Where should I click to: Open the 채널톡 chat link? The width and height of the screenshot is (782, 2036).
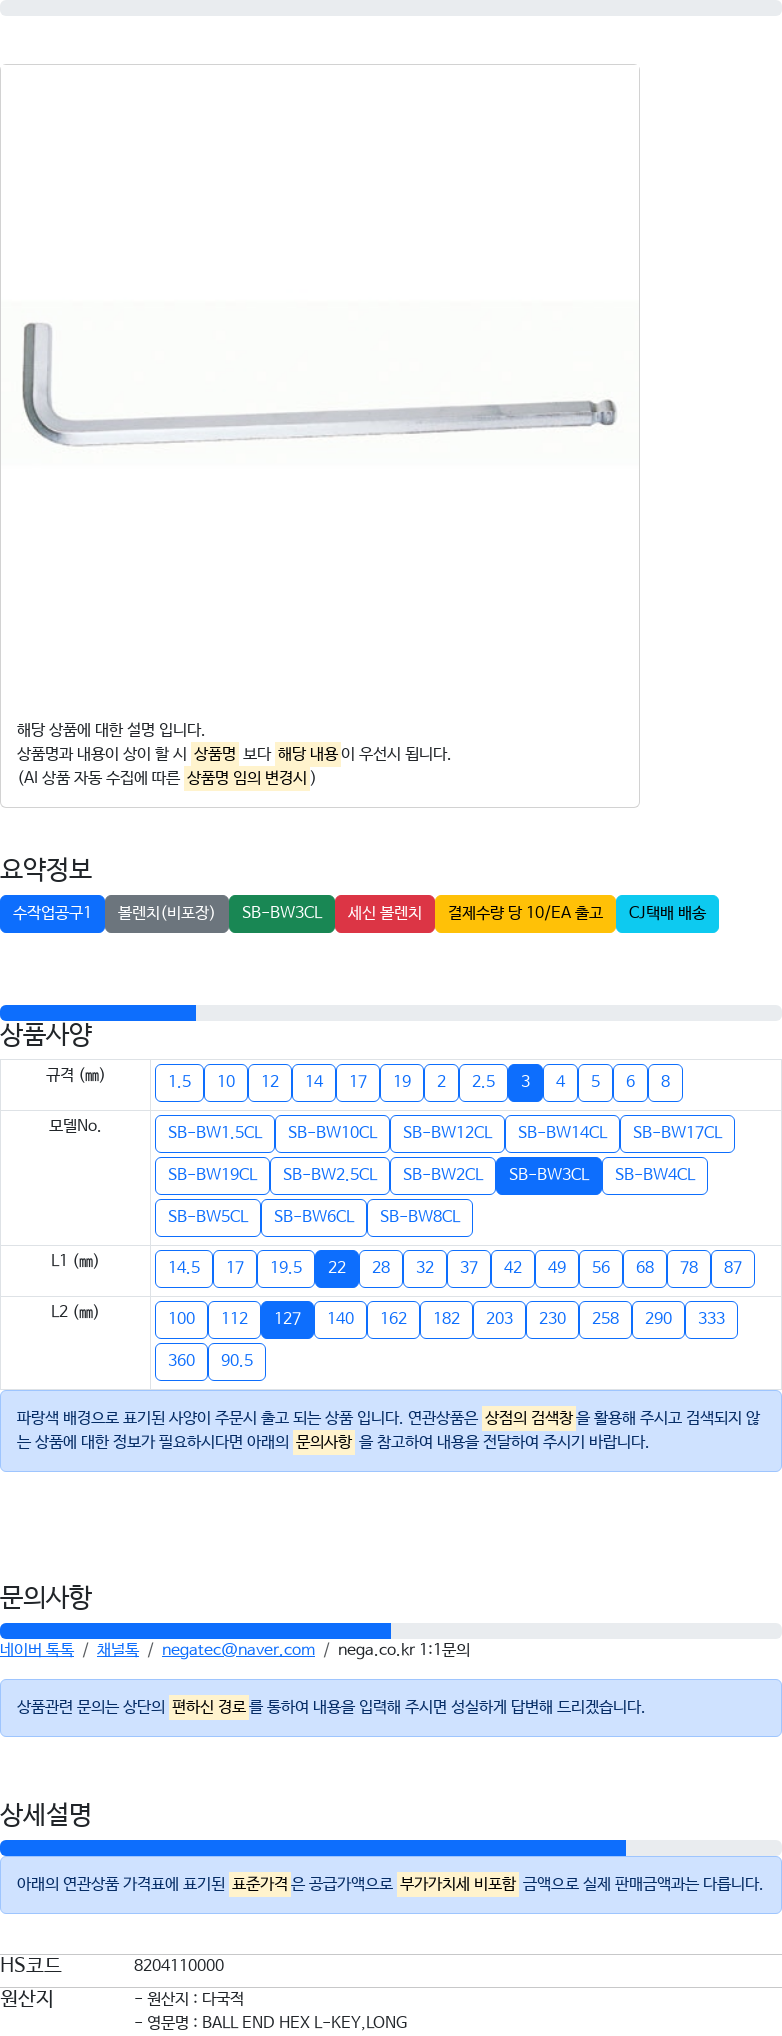coord(117,1650)
